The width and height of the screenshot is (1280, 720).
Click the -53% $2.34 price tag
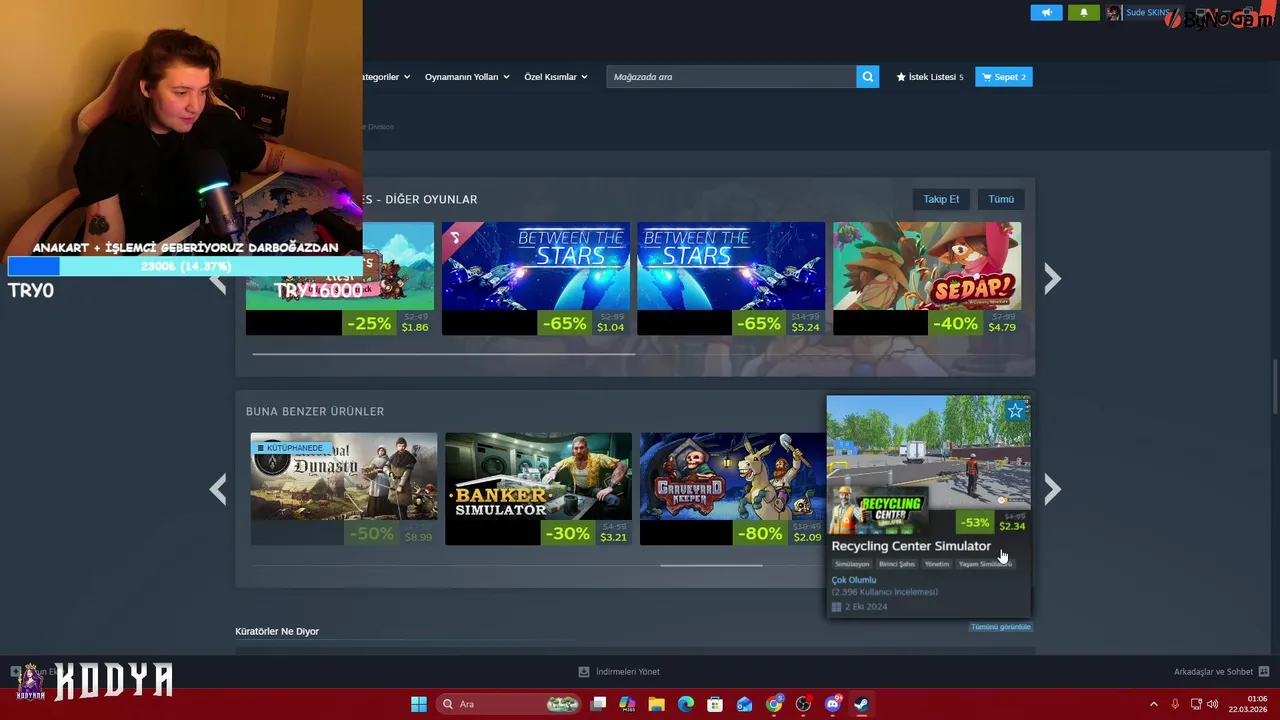[992, 522]
